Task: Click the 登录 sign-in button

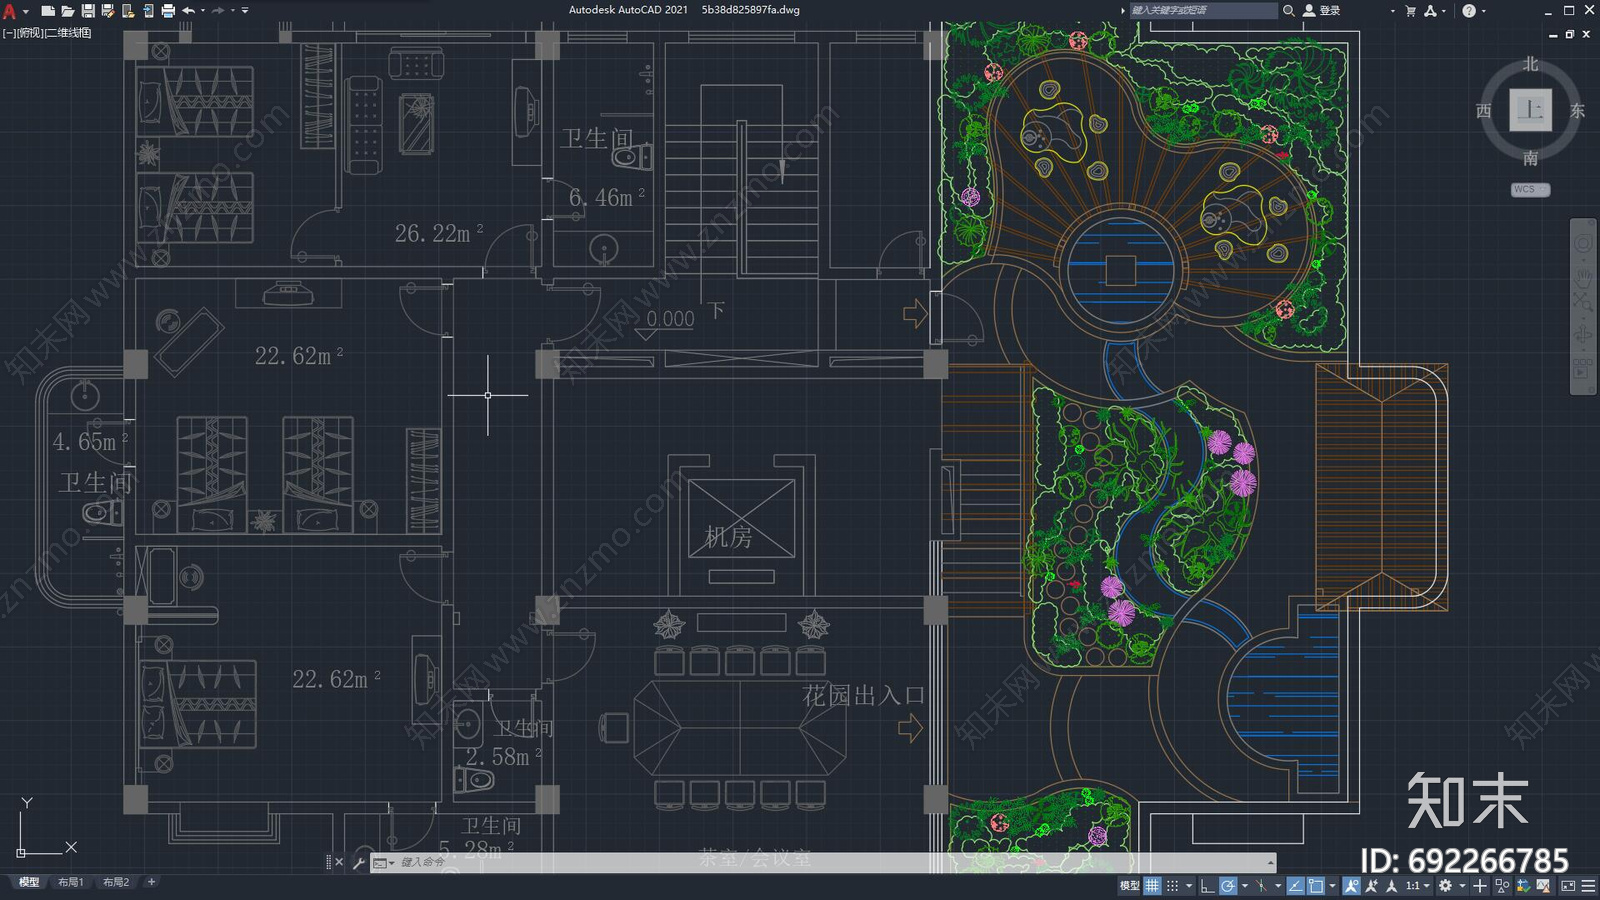Action: tap(1330, 10)
